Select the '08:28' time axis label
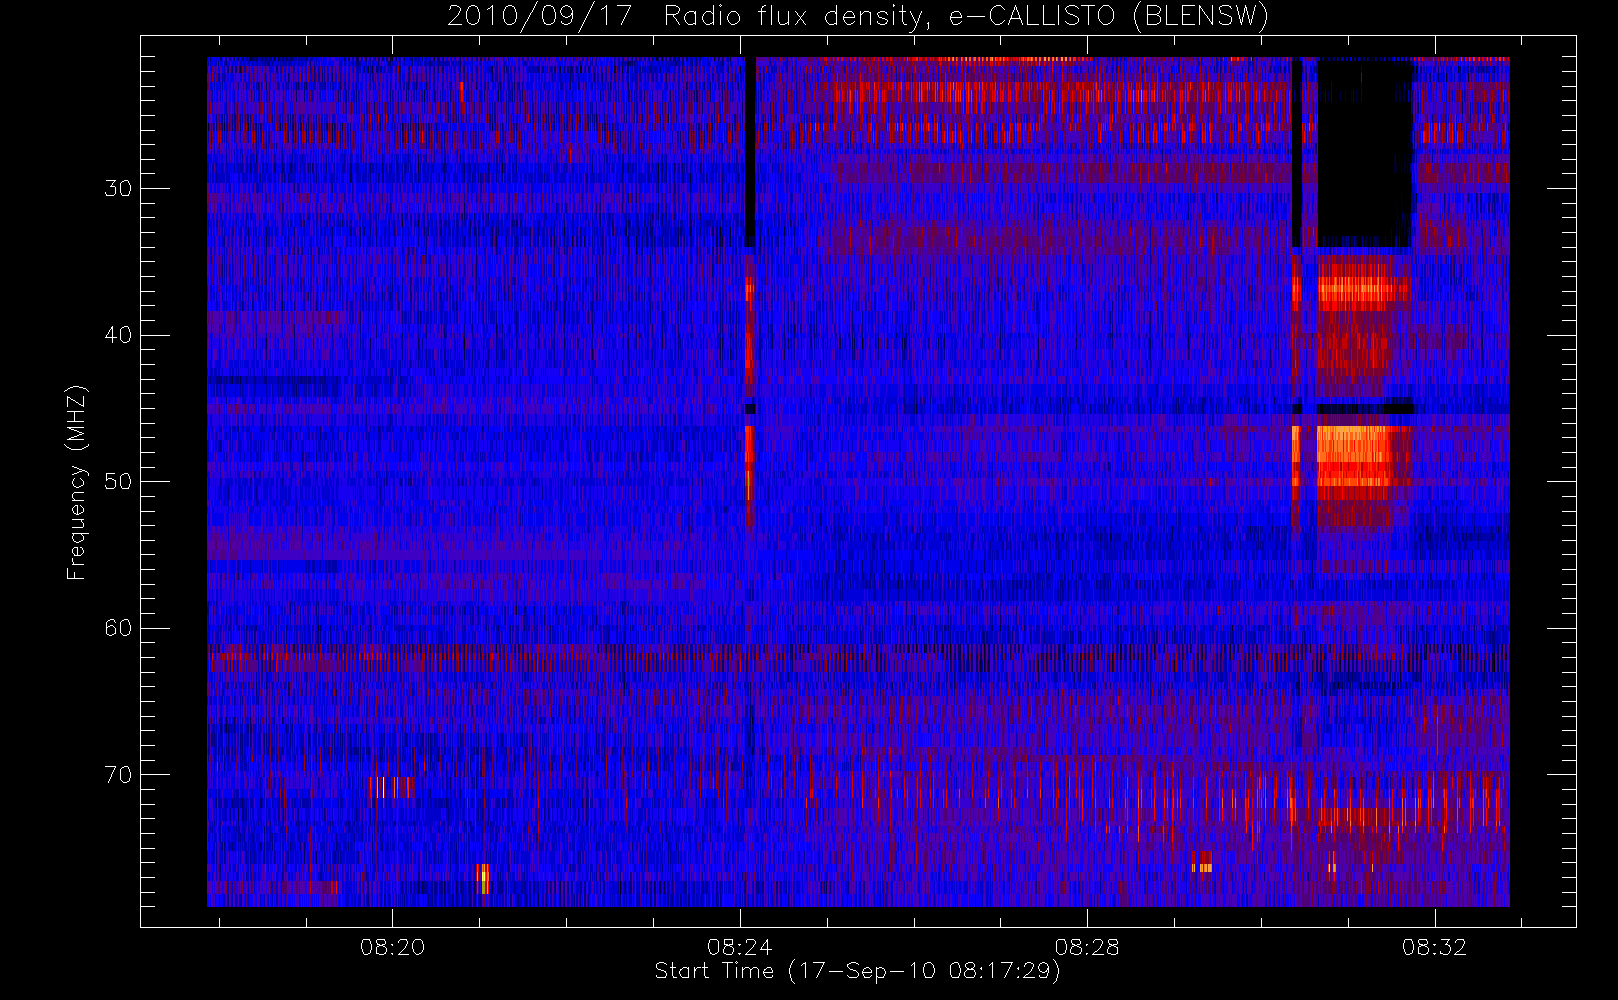The width and height of the screenshot is (1618, 1000). click(1087, 947)
